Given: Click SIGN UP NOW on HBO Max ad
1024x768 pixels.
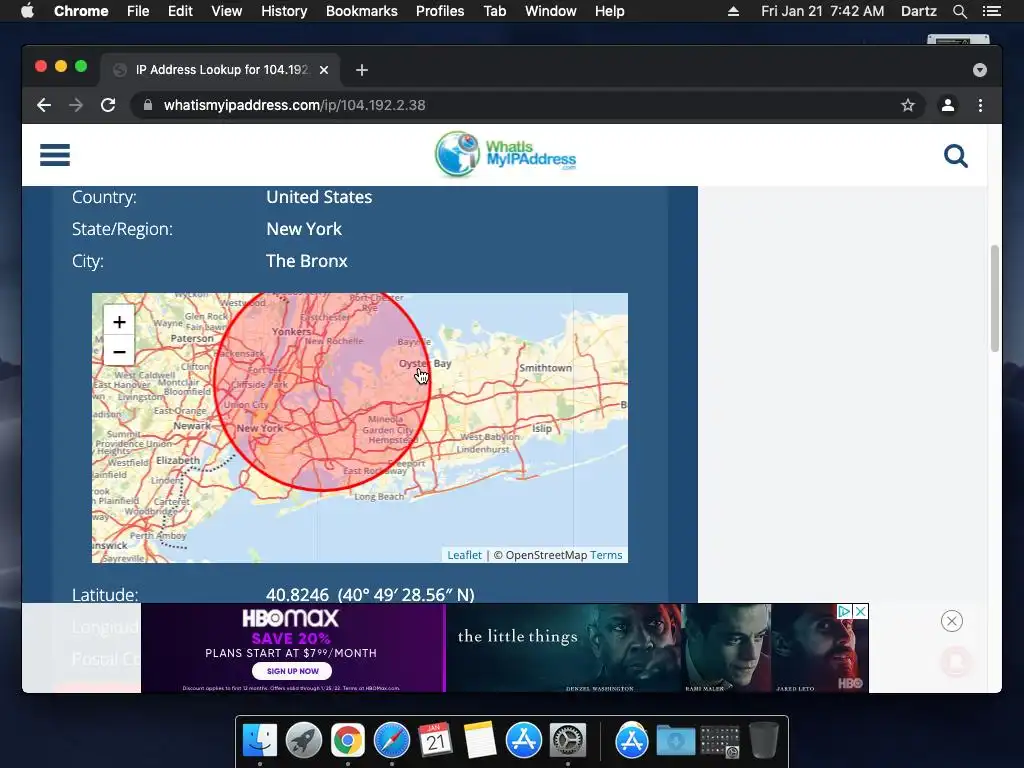Looking at the screenshot, I should tap(292, 671).
